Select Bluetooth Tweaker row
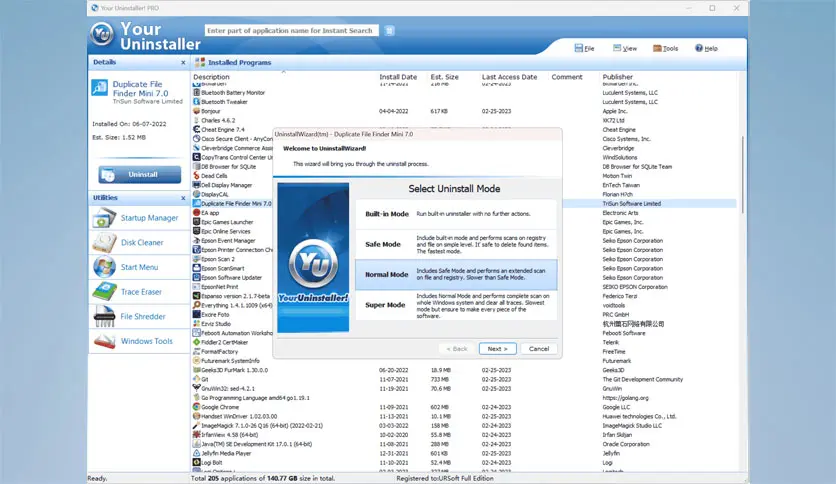 click(x=464, y=102)
